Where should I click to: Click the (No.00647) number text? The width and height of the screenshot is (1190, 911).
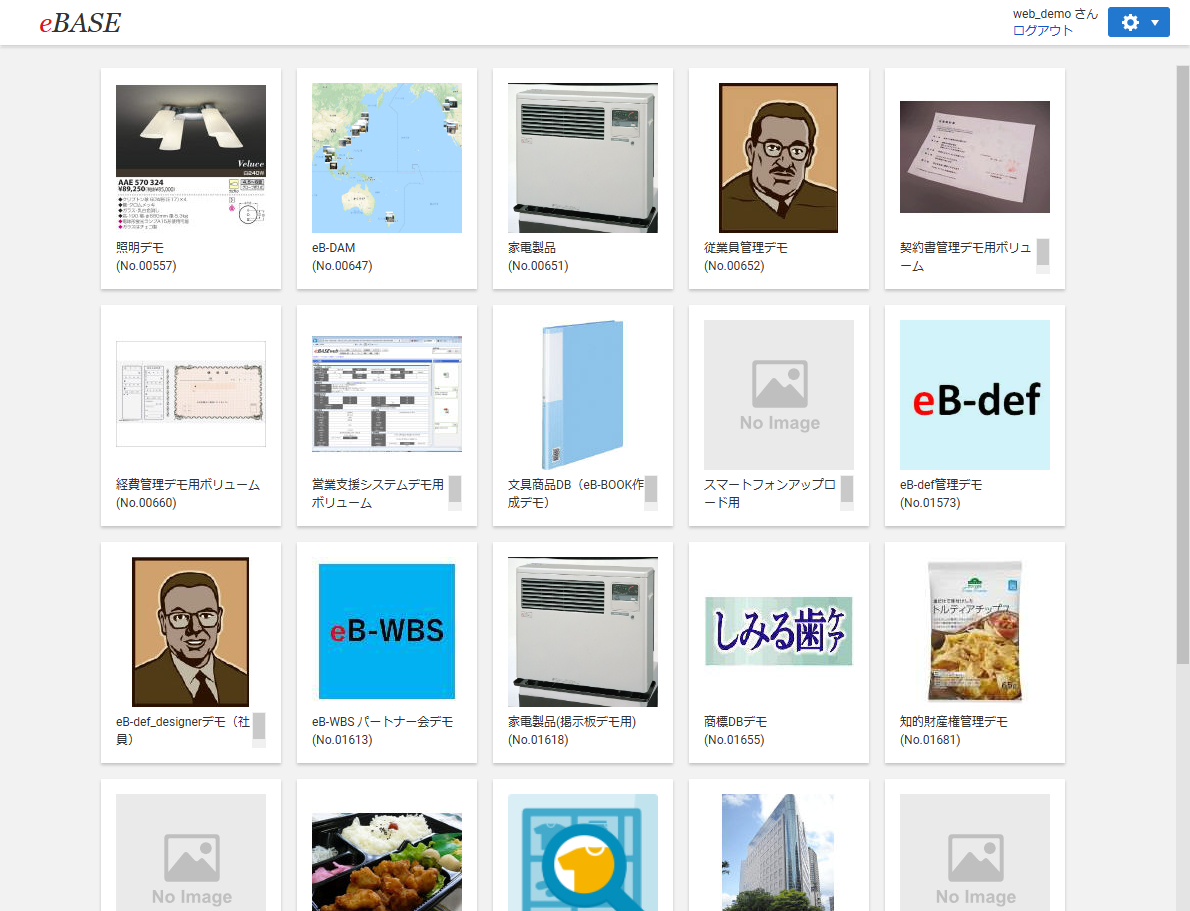click(x=342, y=266)
